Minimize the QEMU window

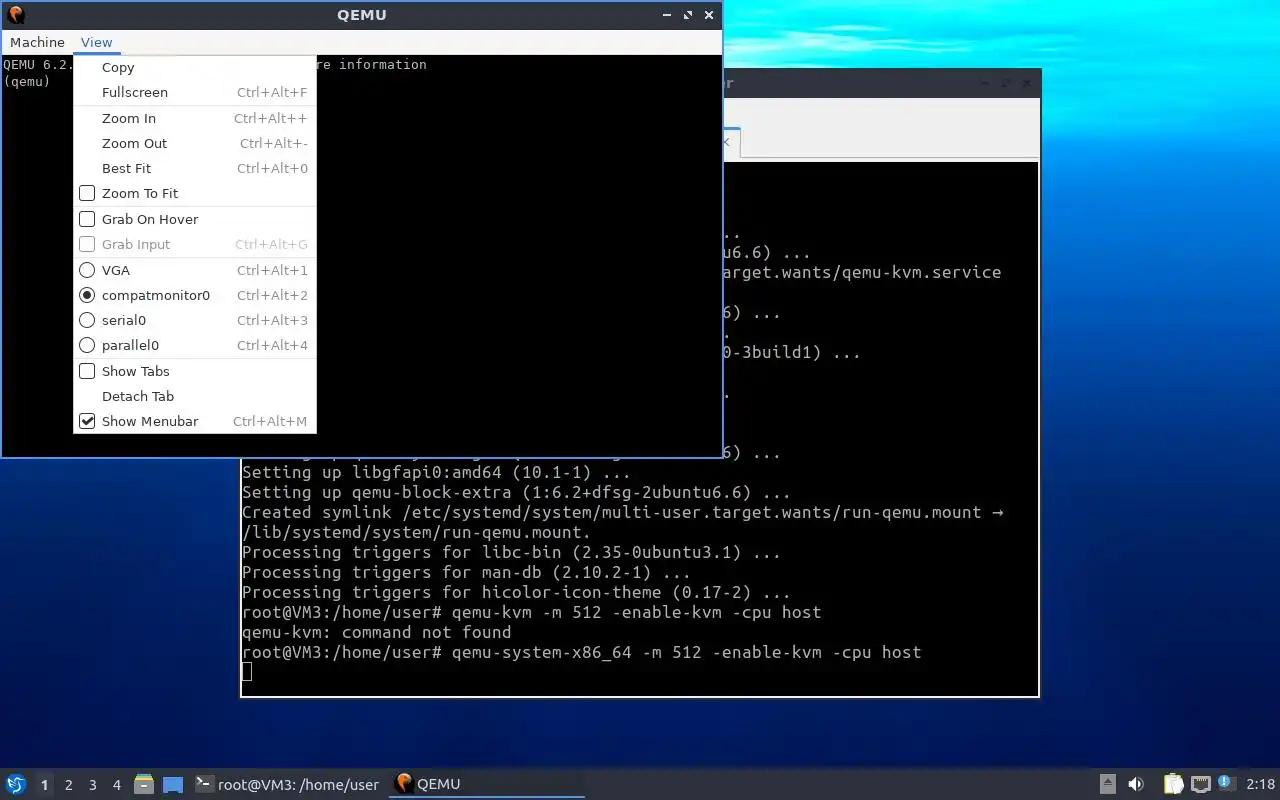(x=667, y=15)
